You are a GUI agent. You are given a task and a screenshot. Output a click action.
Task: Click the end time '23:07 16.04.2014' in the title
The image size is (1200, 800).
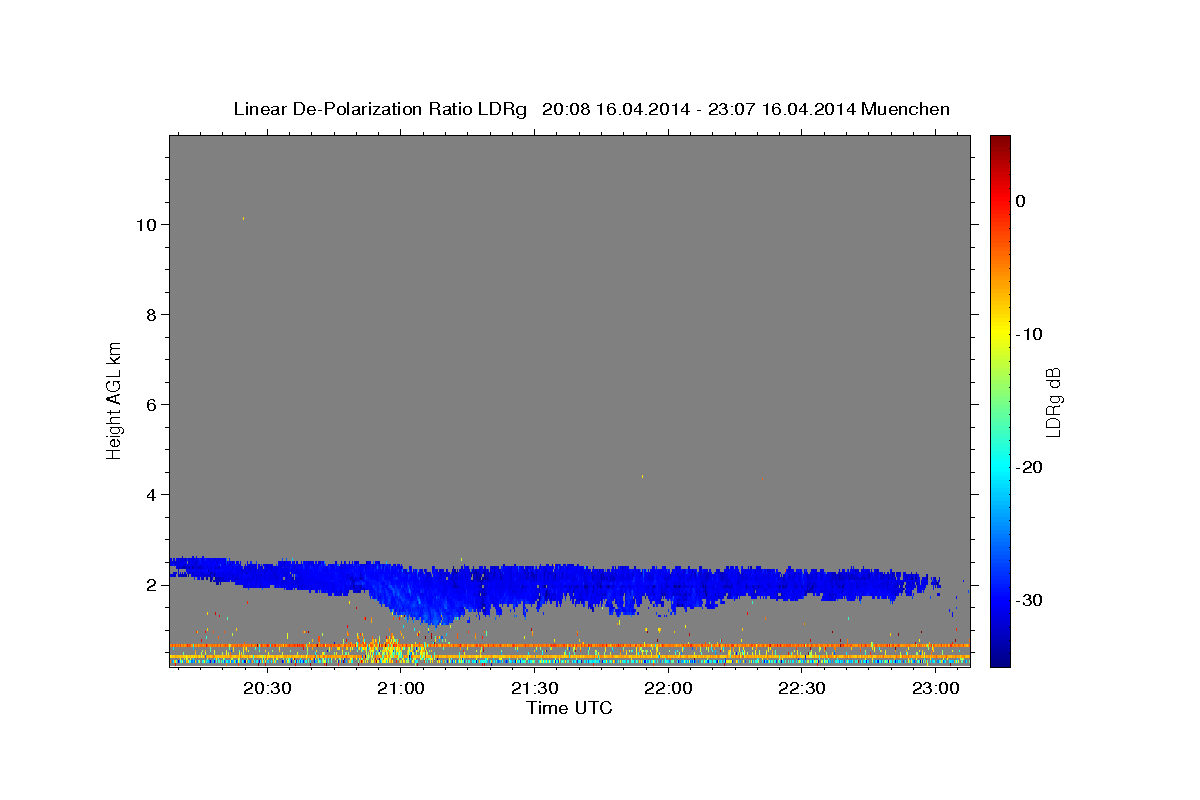click(781, 109)
